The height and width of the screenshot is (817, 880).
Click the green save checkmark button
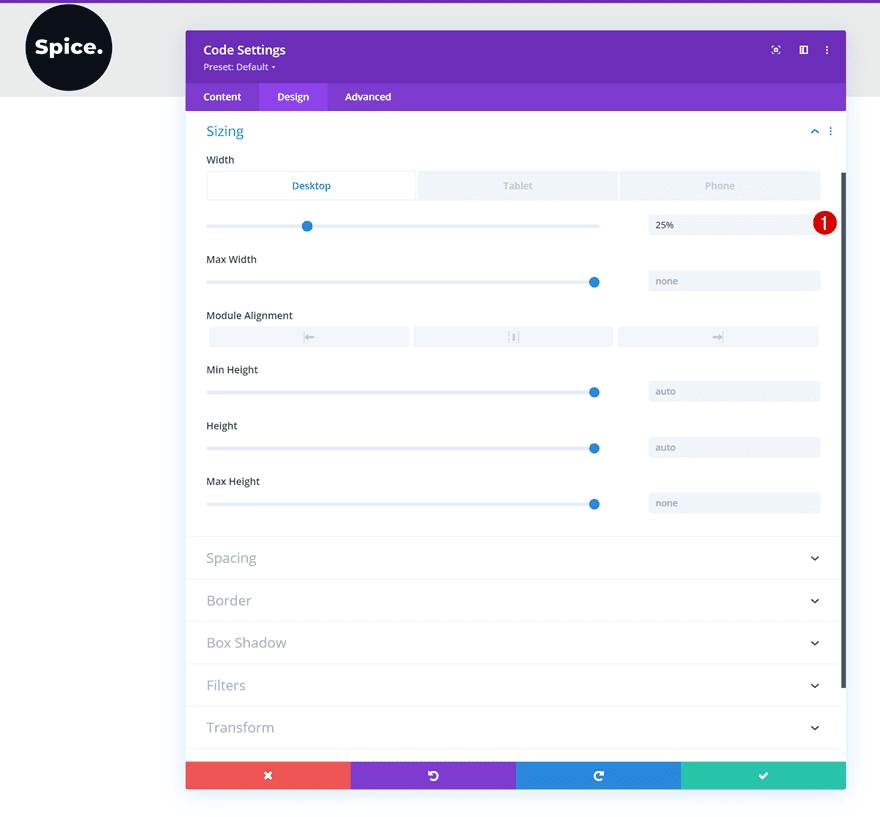pyautogui.click(x=763, y=776)
